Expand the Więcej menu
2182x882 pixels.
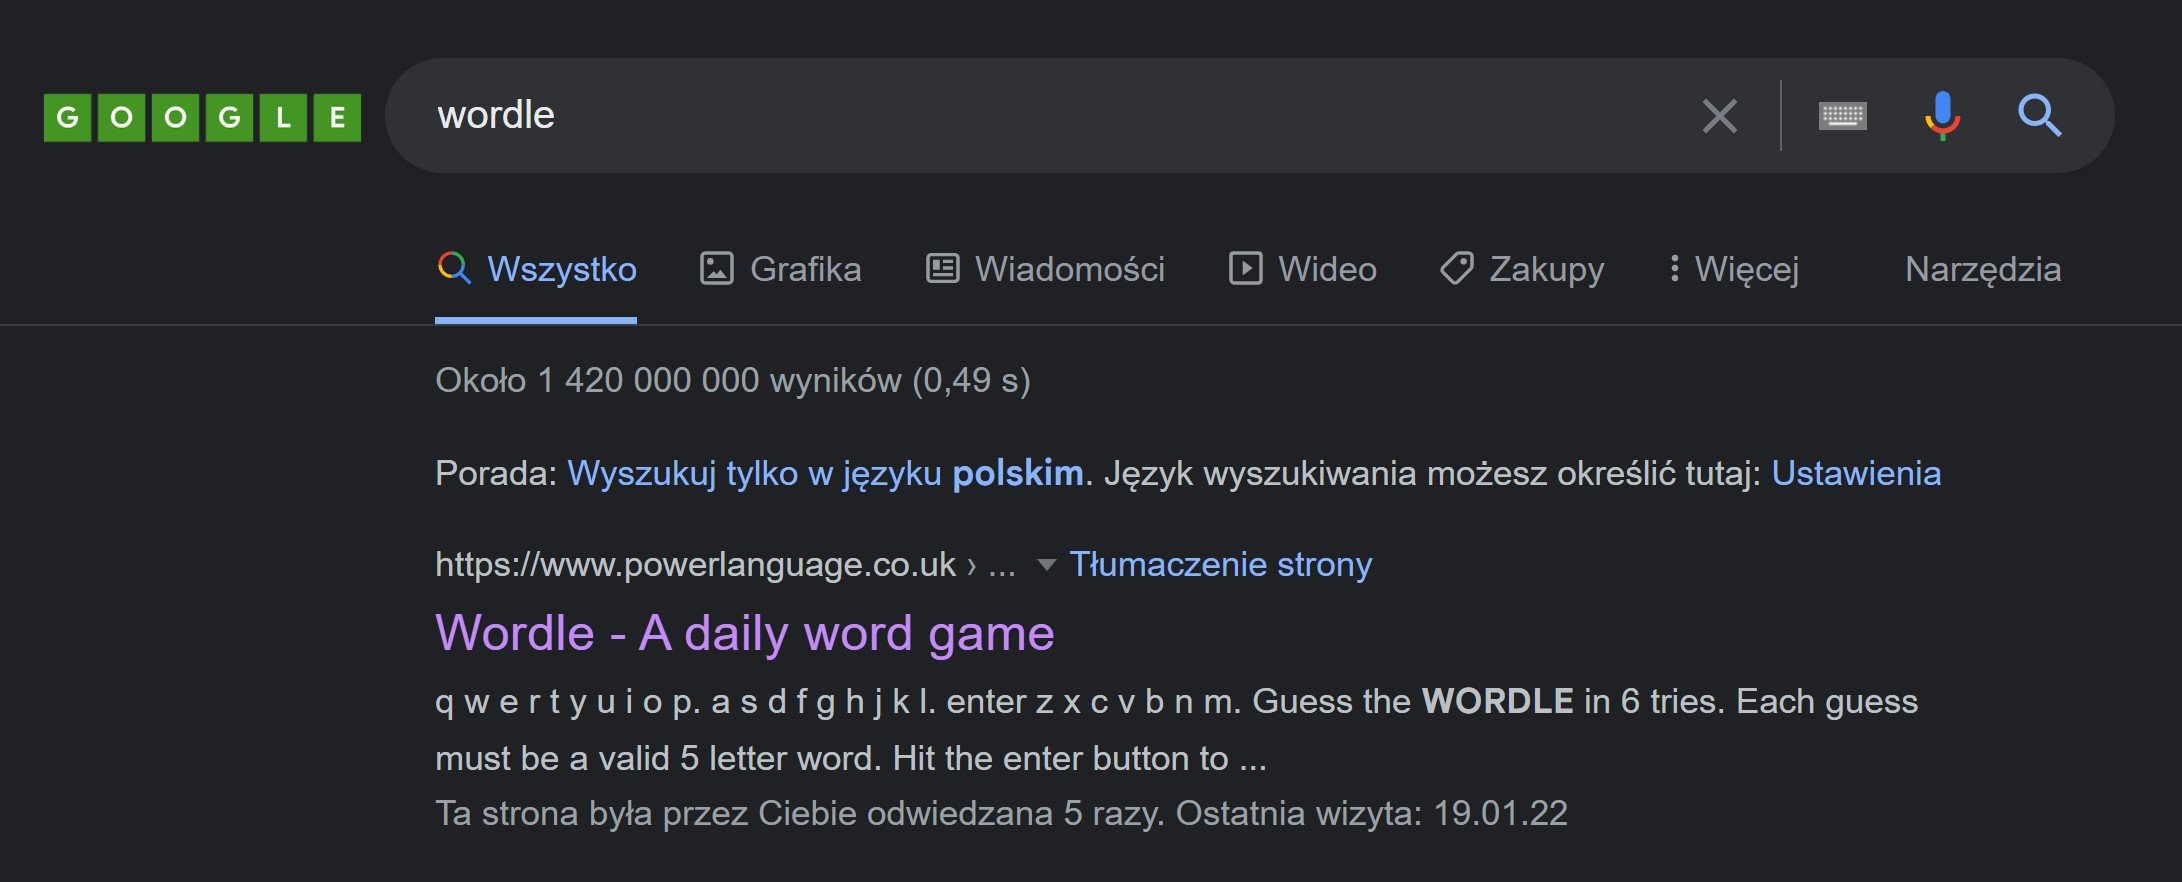[x=1734, y=269]
